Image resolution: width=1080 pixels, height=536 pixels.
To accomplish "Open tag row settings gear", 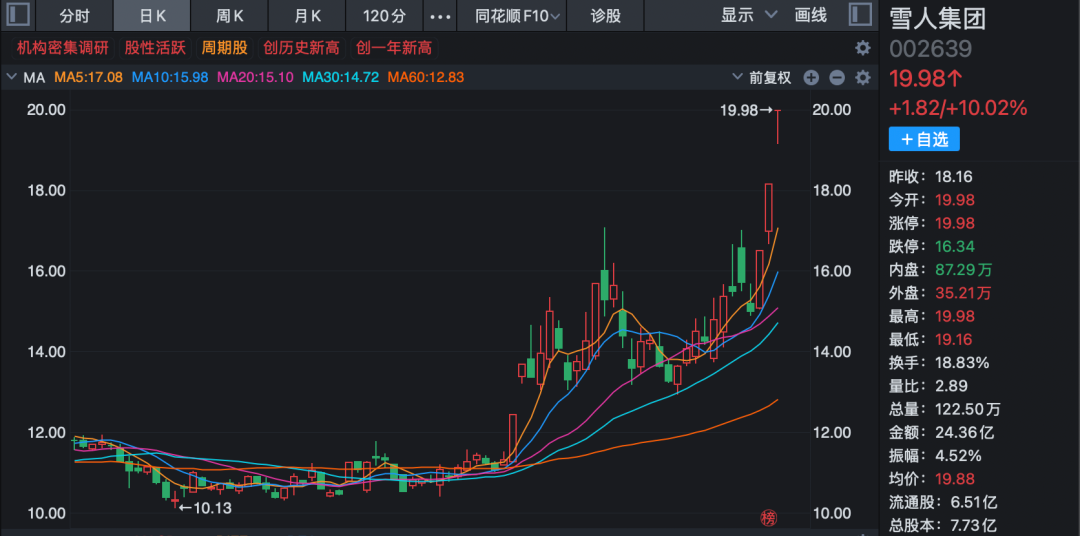I will (862, 48).
